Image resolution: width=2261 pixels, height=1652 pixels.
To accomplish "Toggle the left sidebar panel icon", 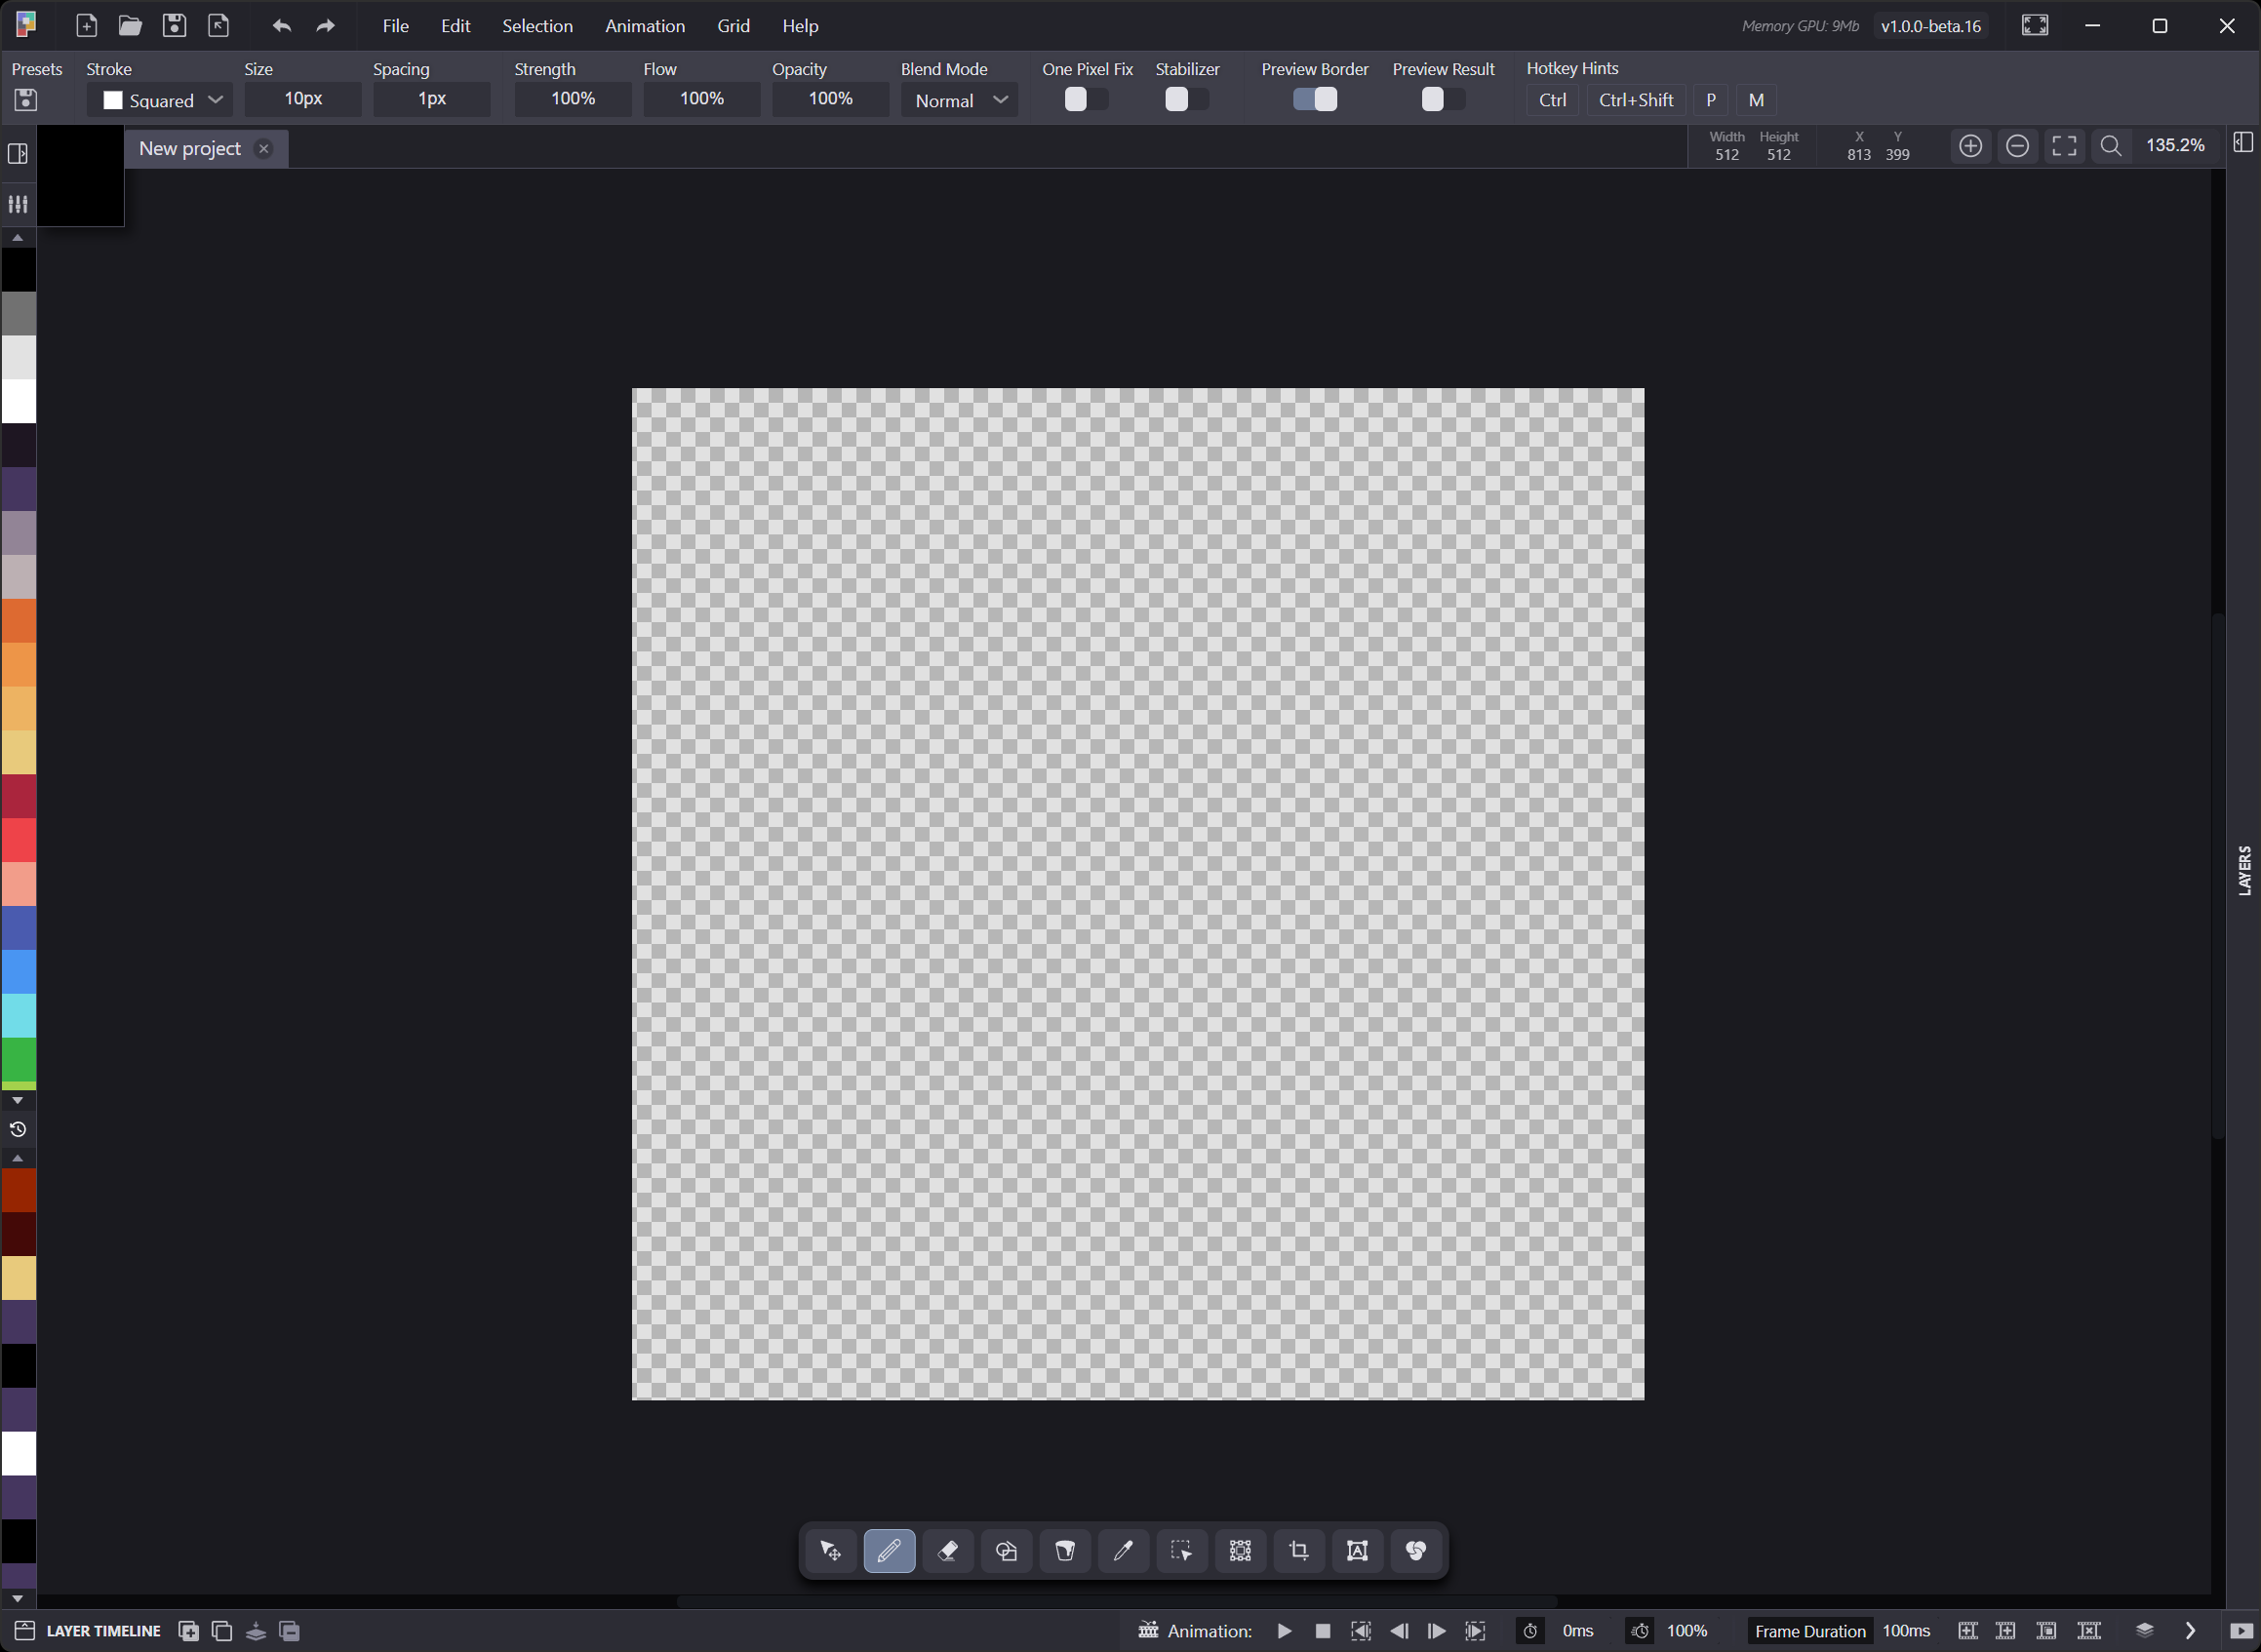I will pyautogui.click(x=18, y=153).
